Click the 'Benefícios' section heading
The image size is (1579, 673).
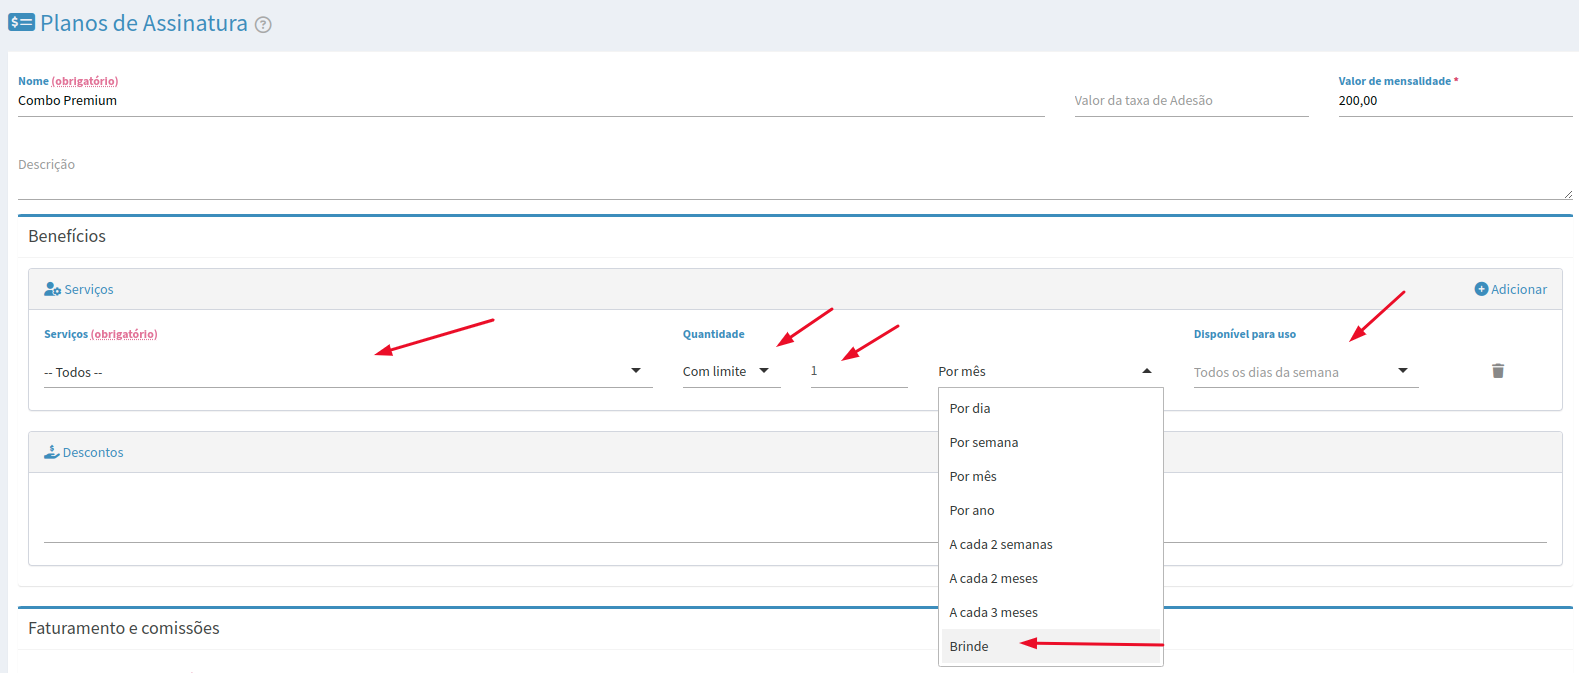(67, 236)
